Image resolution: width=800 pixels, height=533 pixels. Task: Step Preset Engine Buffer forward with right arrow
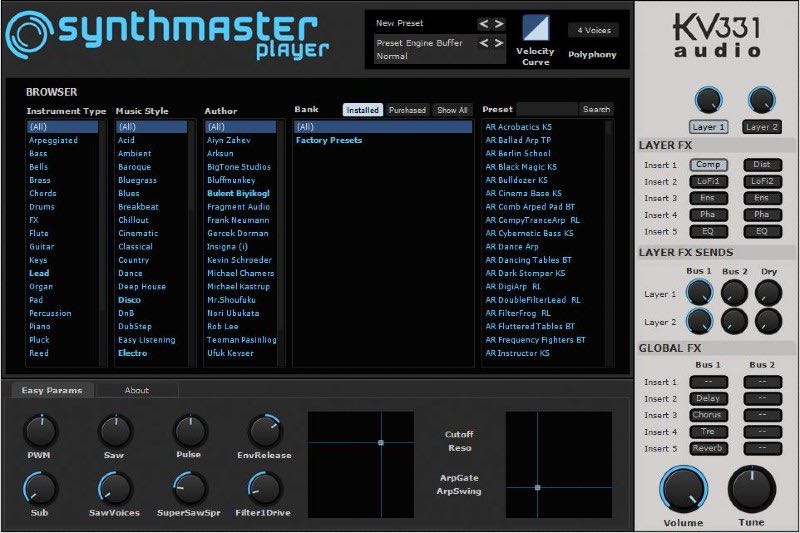click(x=498, y=43)
